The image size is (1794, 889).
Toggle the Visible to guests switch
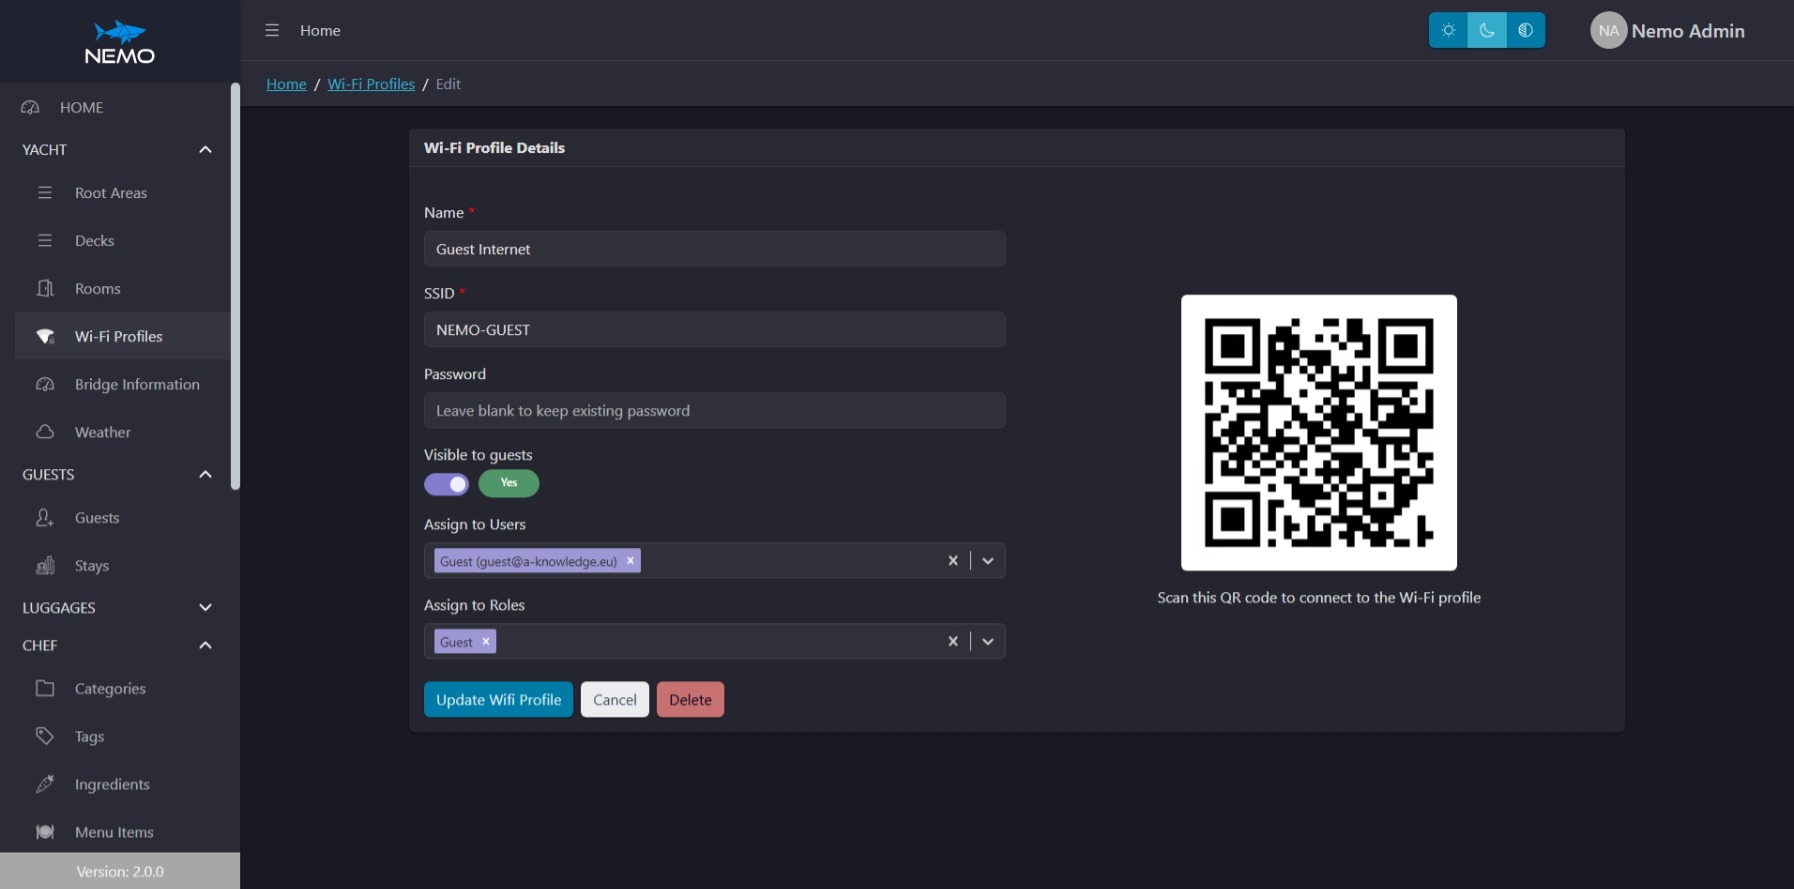tap(446, 484)
